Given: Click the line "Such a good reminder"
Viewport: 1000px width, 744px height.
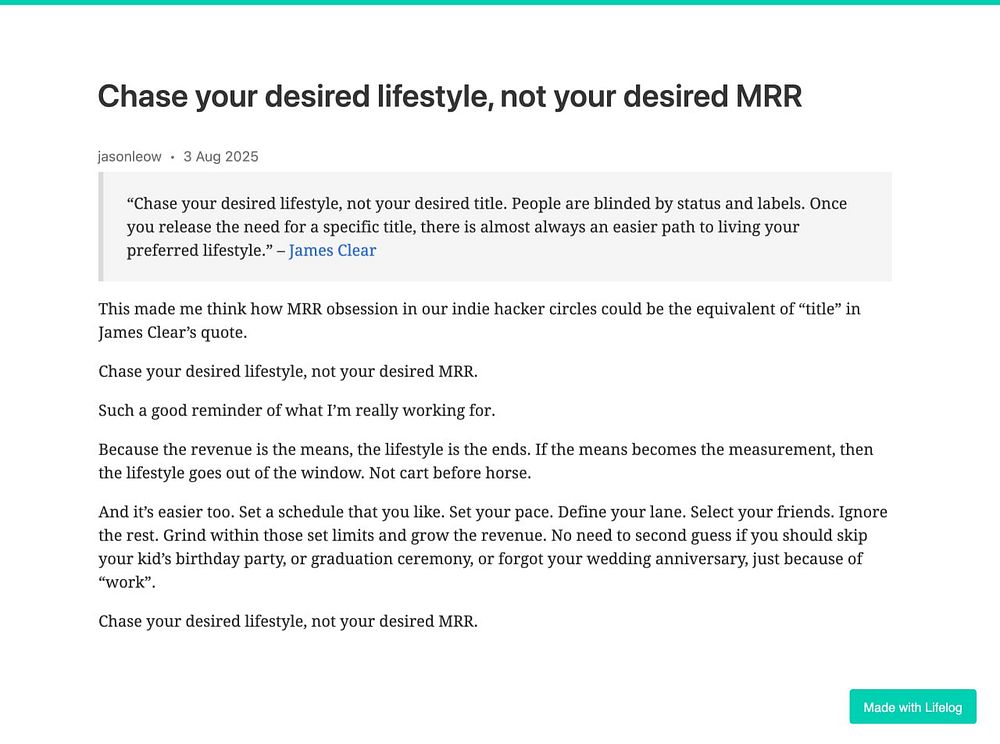Looking at the screenshot, I should tap(296, 410).
